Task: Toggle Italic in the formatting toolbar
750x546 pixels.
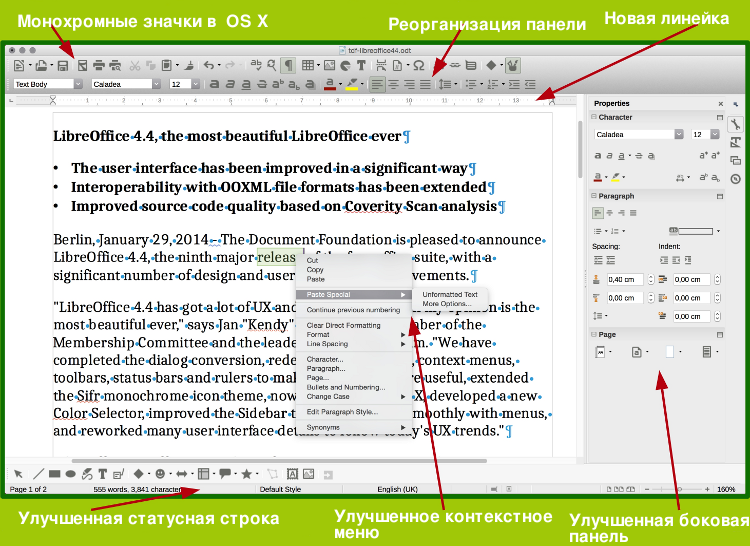Action: coord(230,84)
